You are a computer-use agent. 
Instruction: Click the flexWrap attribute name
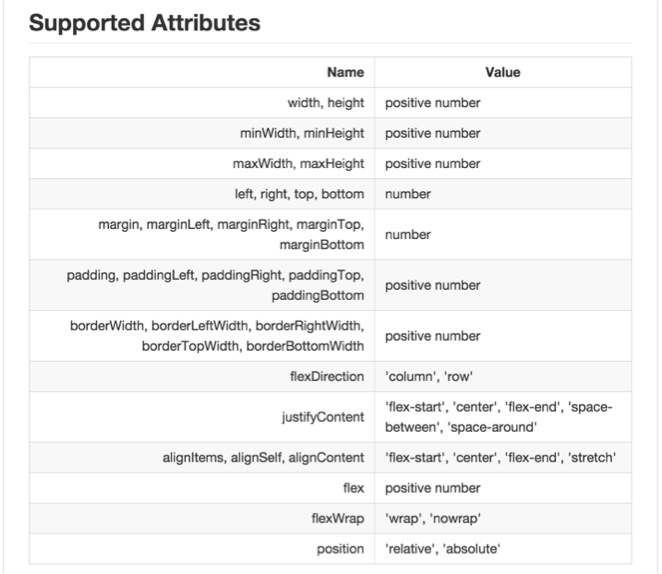pos(338,519)
